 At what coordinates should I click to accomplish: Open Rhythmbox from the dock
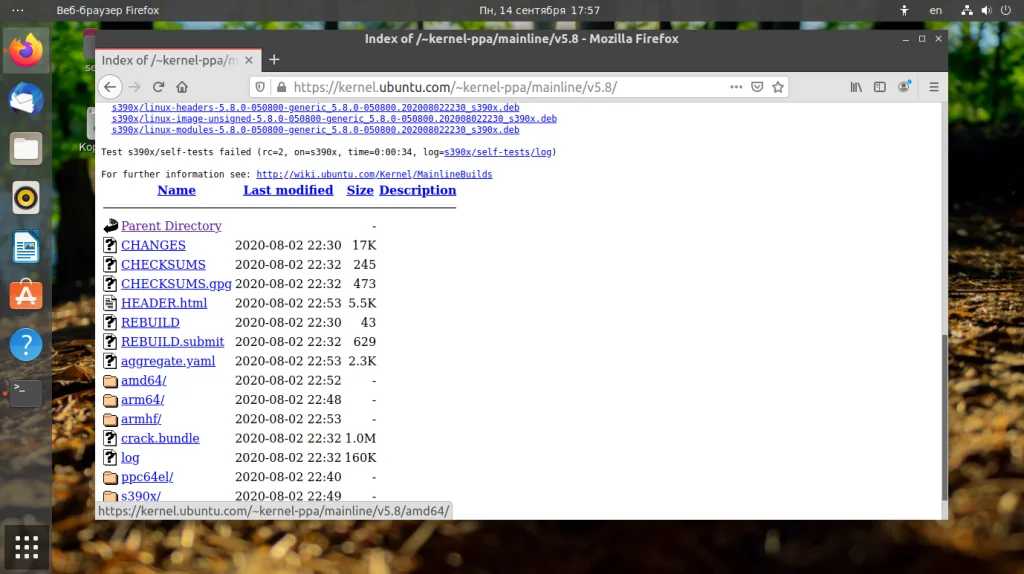26,198
